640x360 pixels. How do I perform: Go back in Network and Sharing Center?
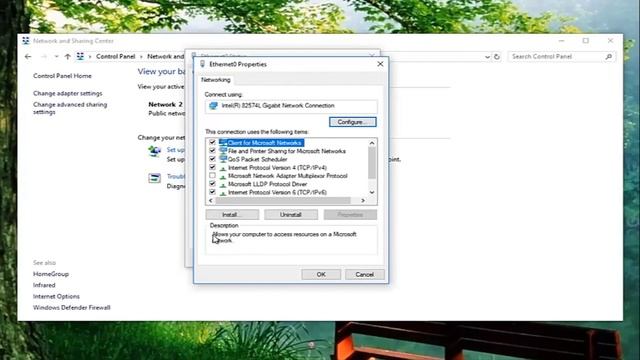point(28,56)
